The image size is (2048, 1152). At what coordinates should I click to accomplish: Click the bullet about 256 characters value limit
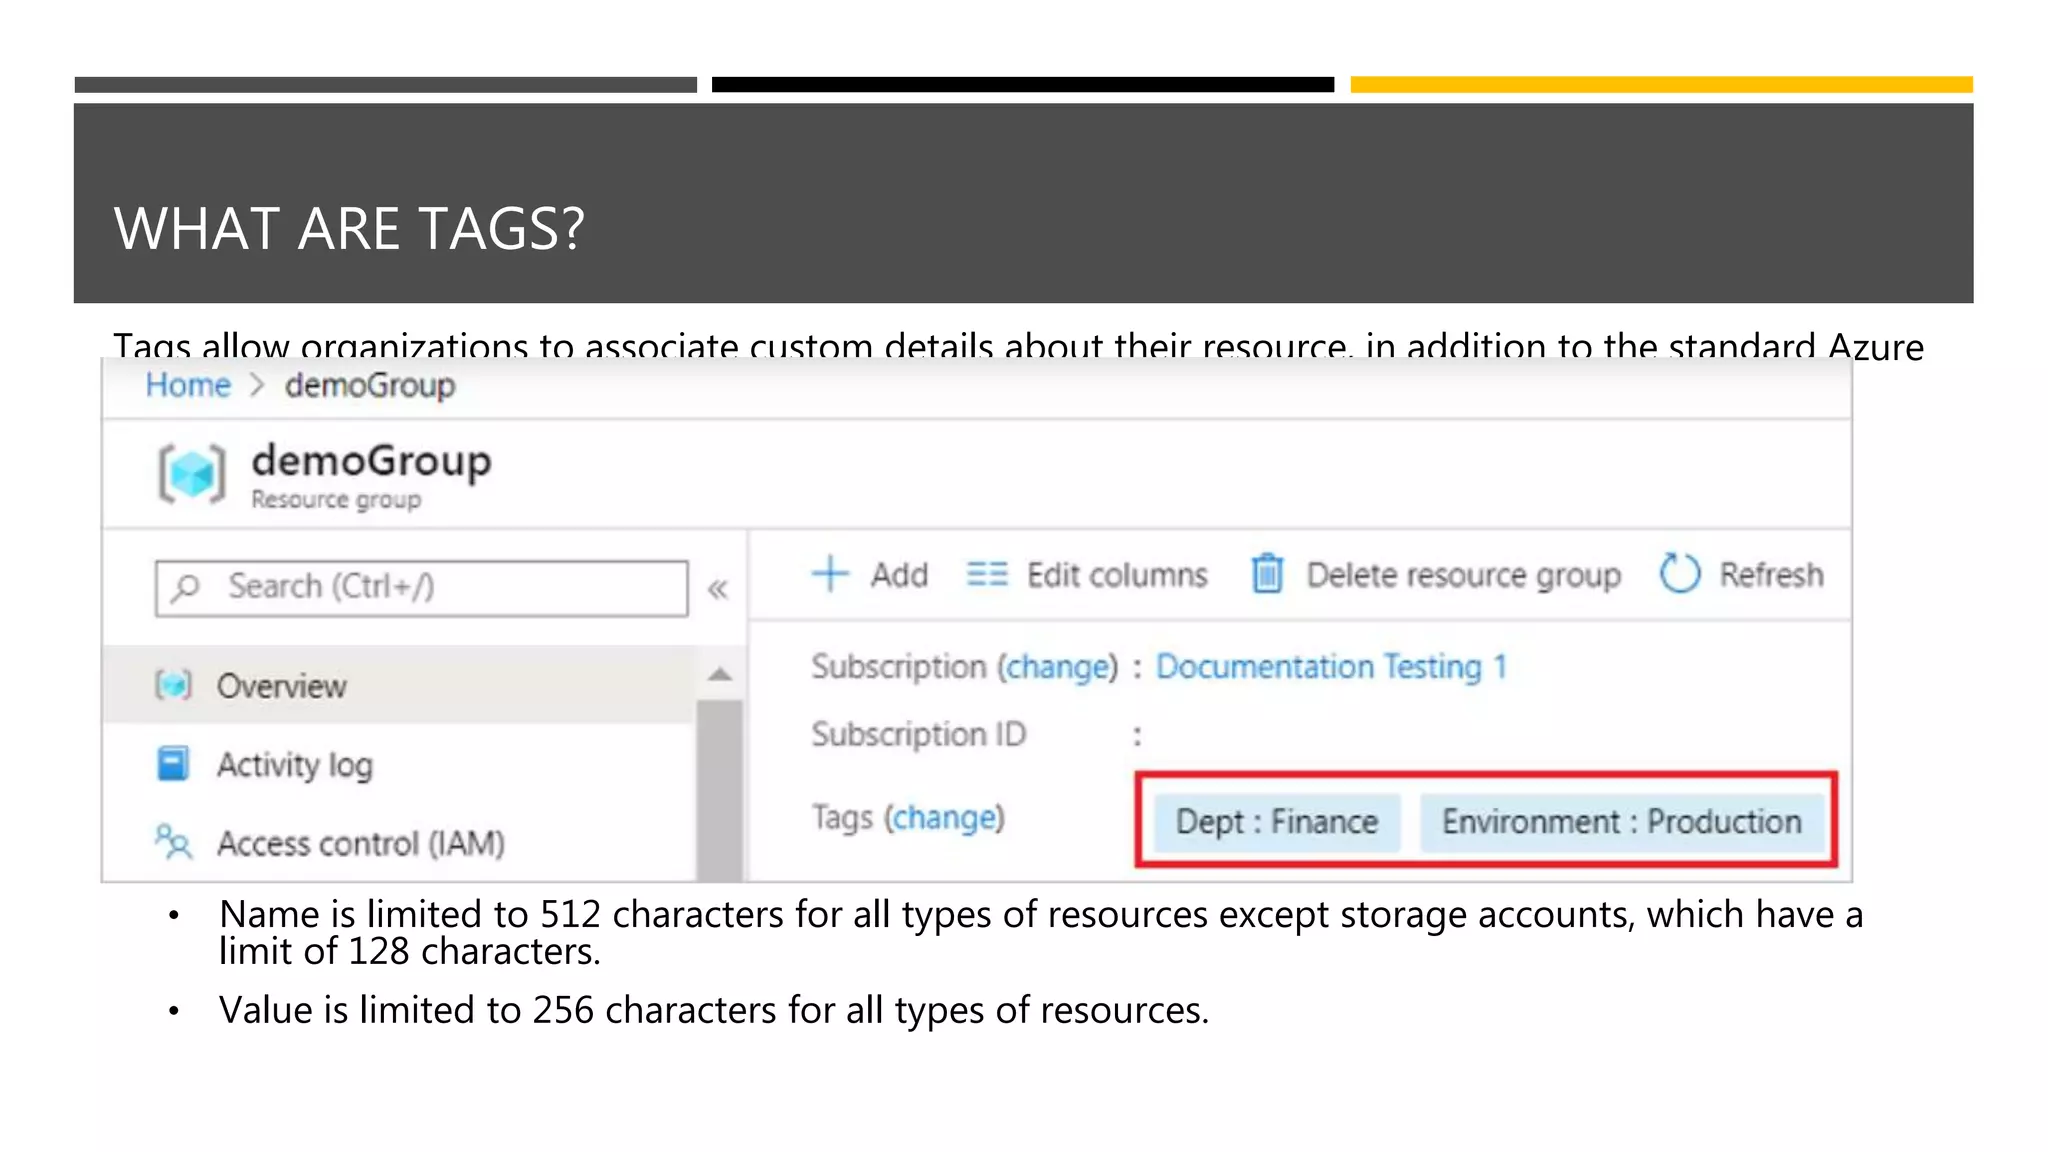(x=714, y=1010)
